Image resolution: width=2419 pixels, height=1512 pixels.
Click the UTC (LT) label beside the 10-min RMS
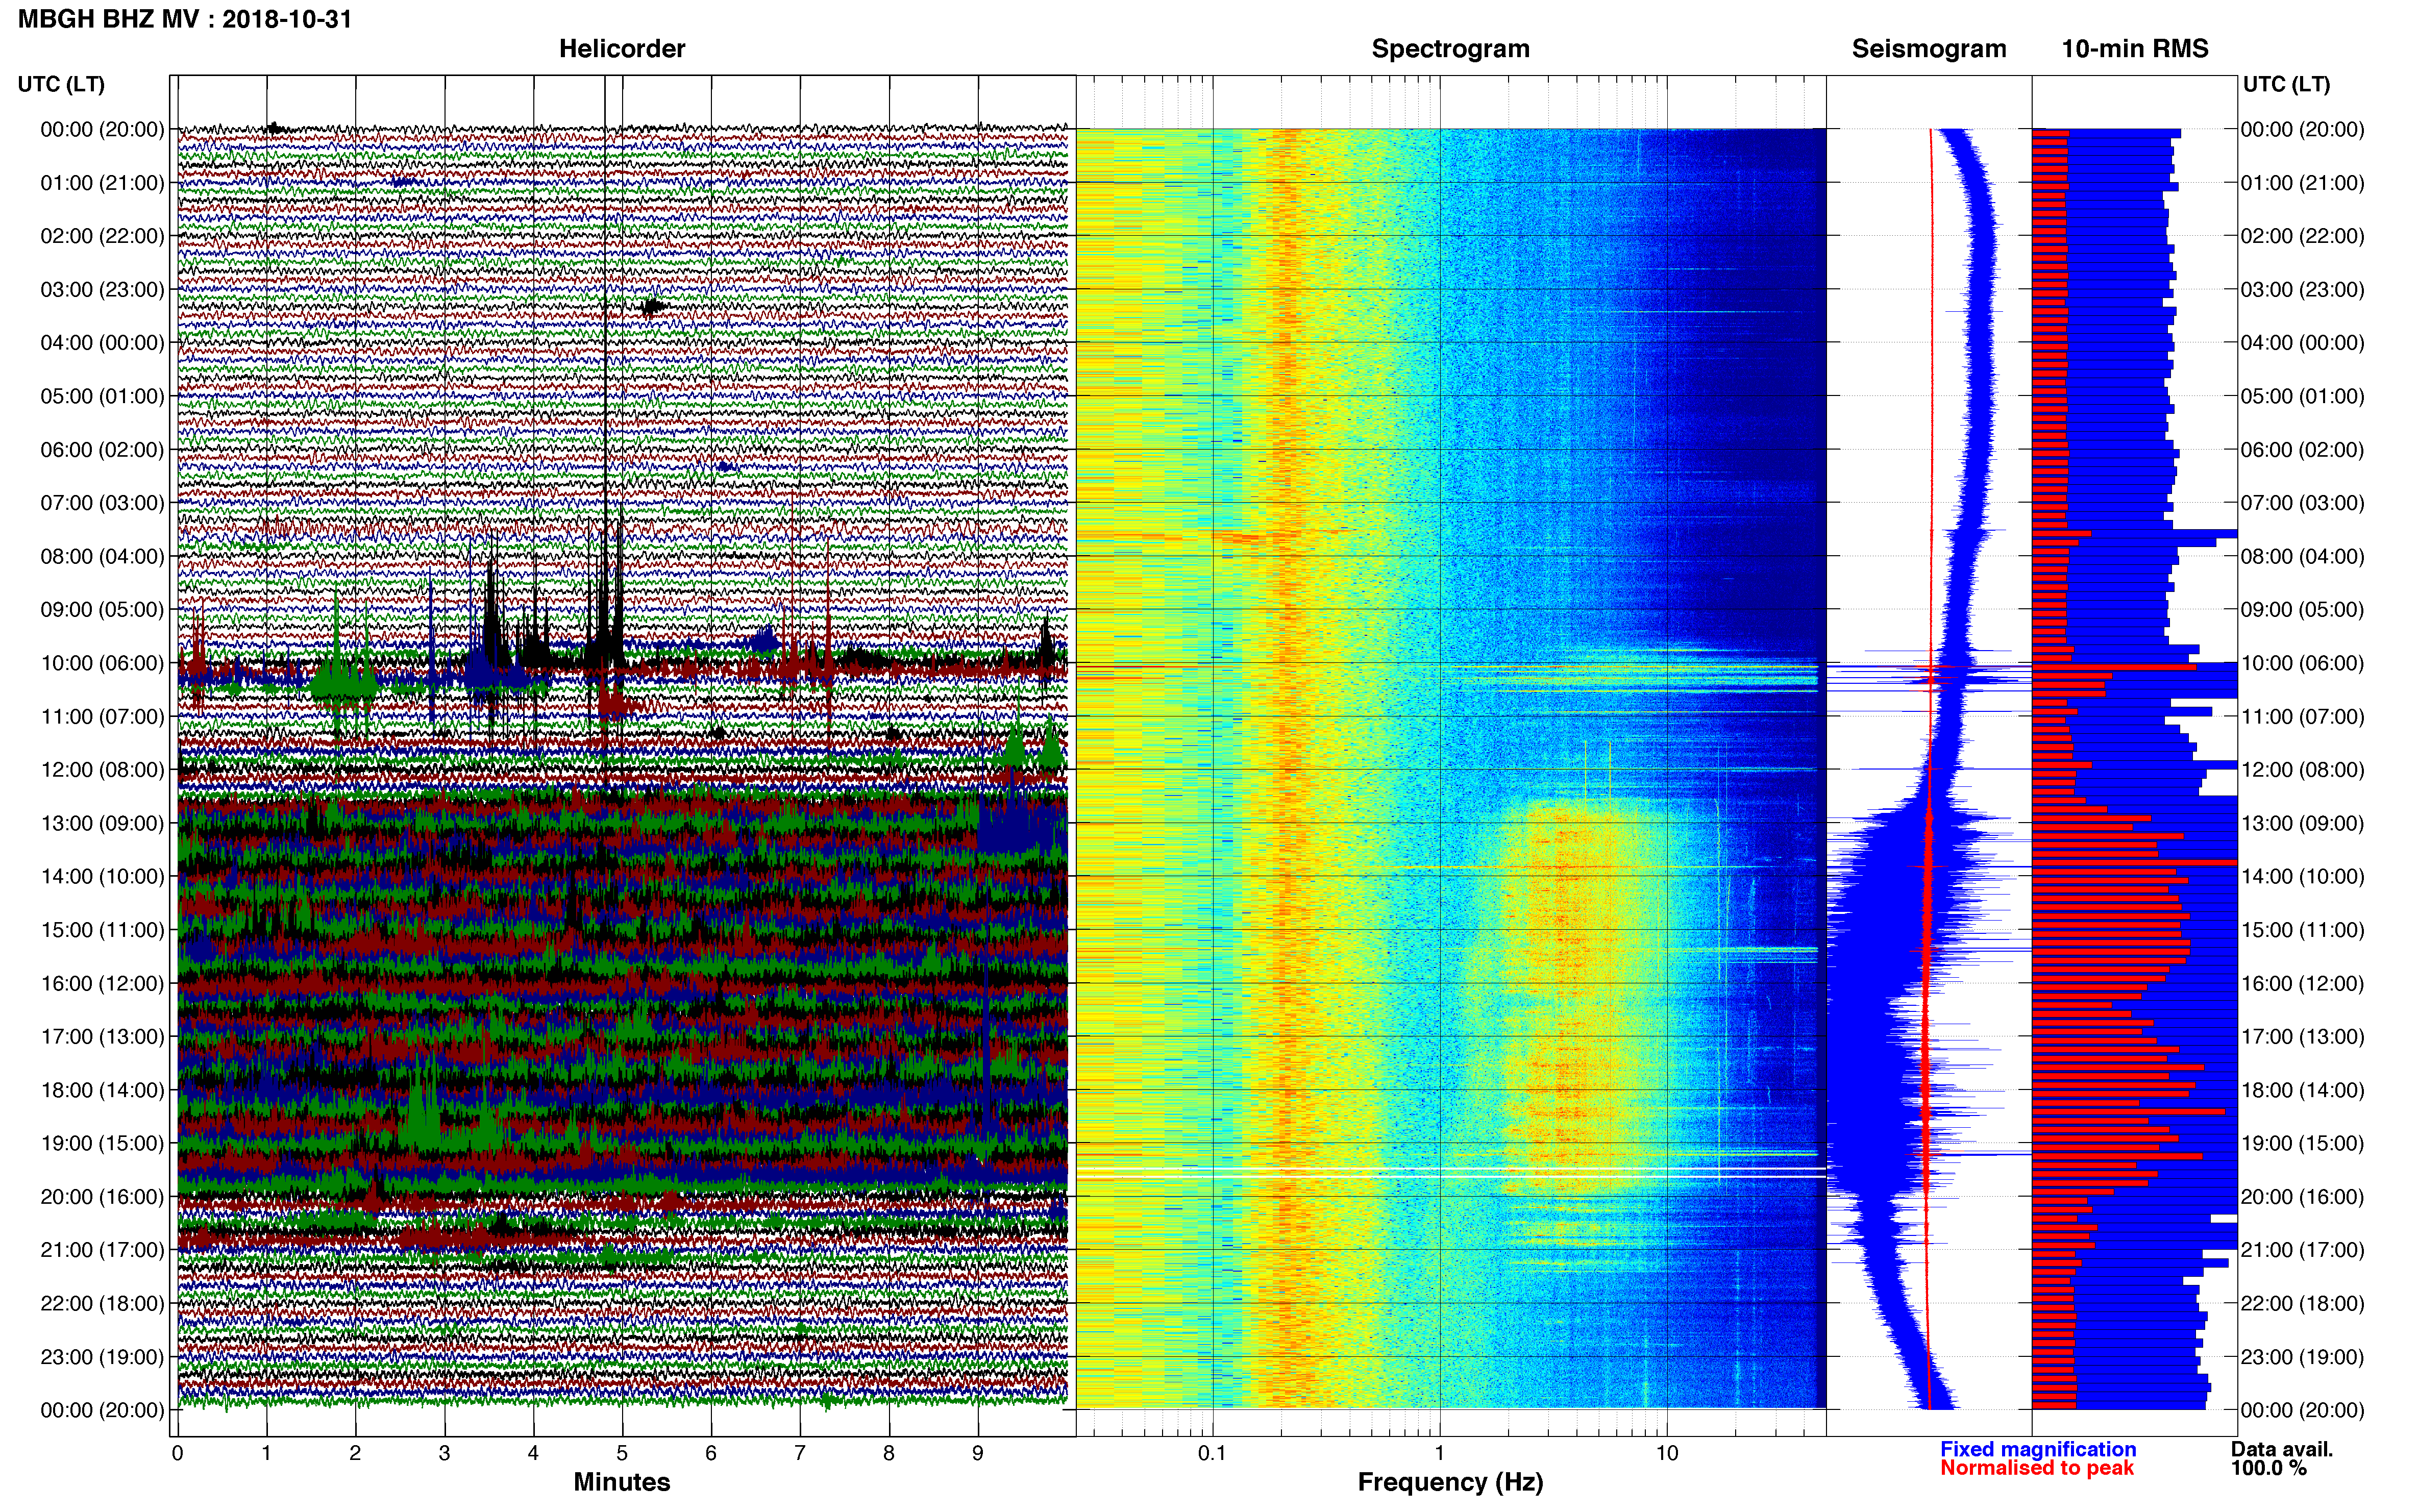tap(2286, 84)
